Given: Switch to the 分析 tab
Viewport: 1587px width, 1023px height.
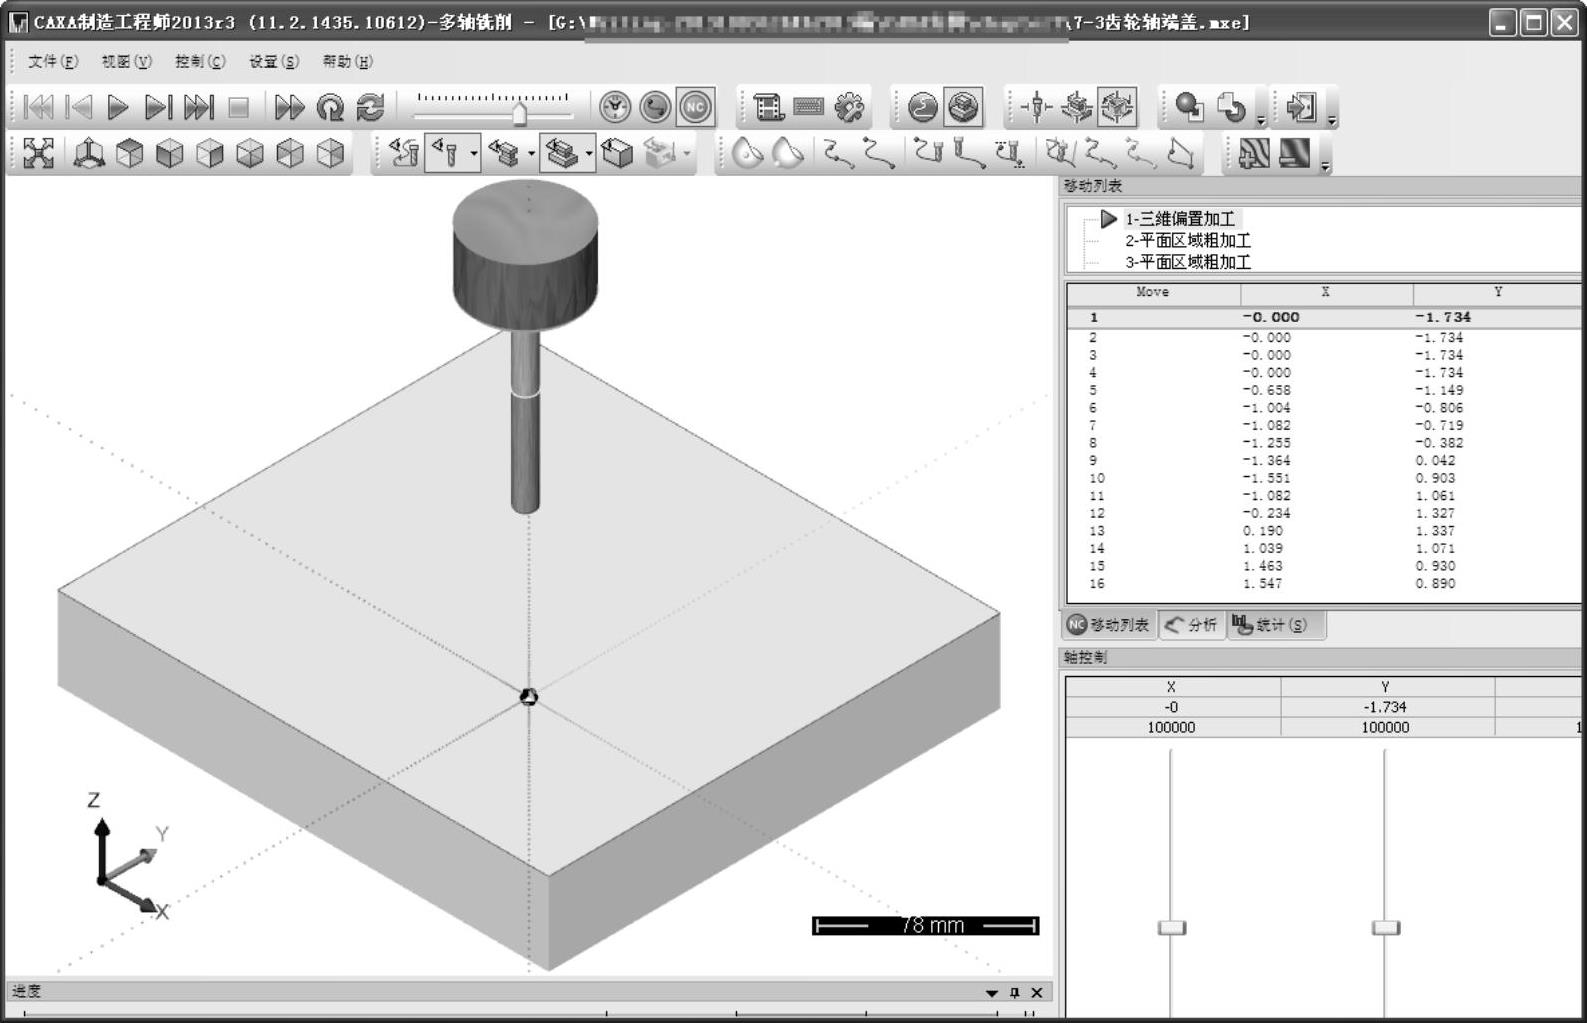Looking at the screenshot, I should 1192,625.
